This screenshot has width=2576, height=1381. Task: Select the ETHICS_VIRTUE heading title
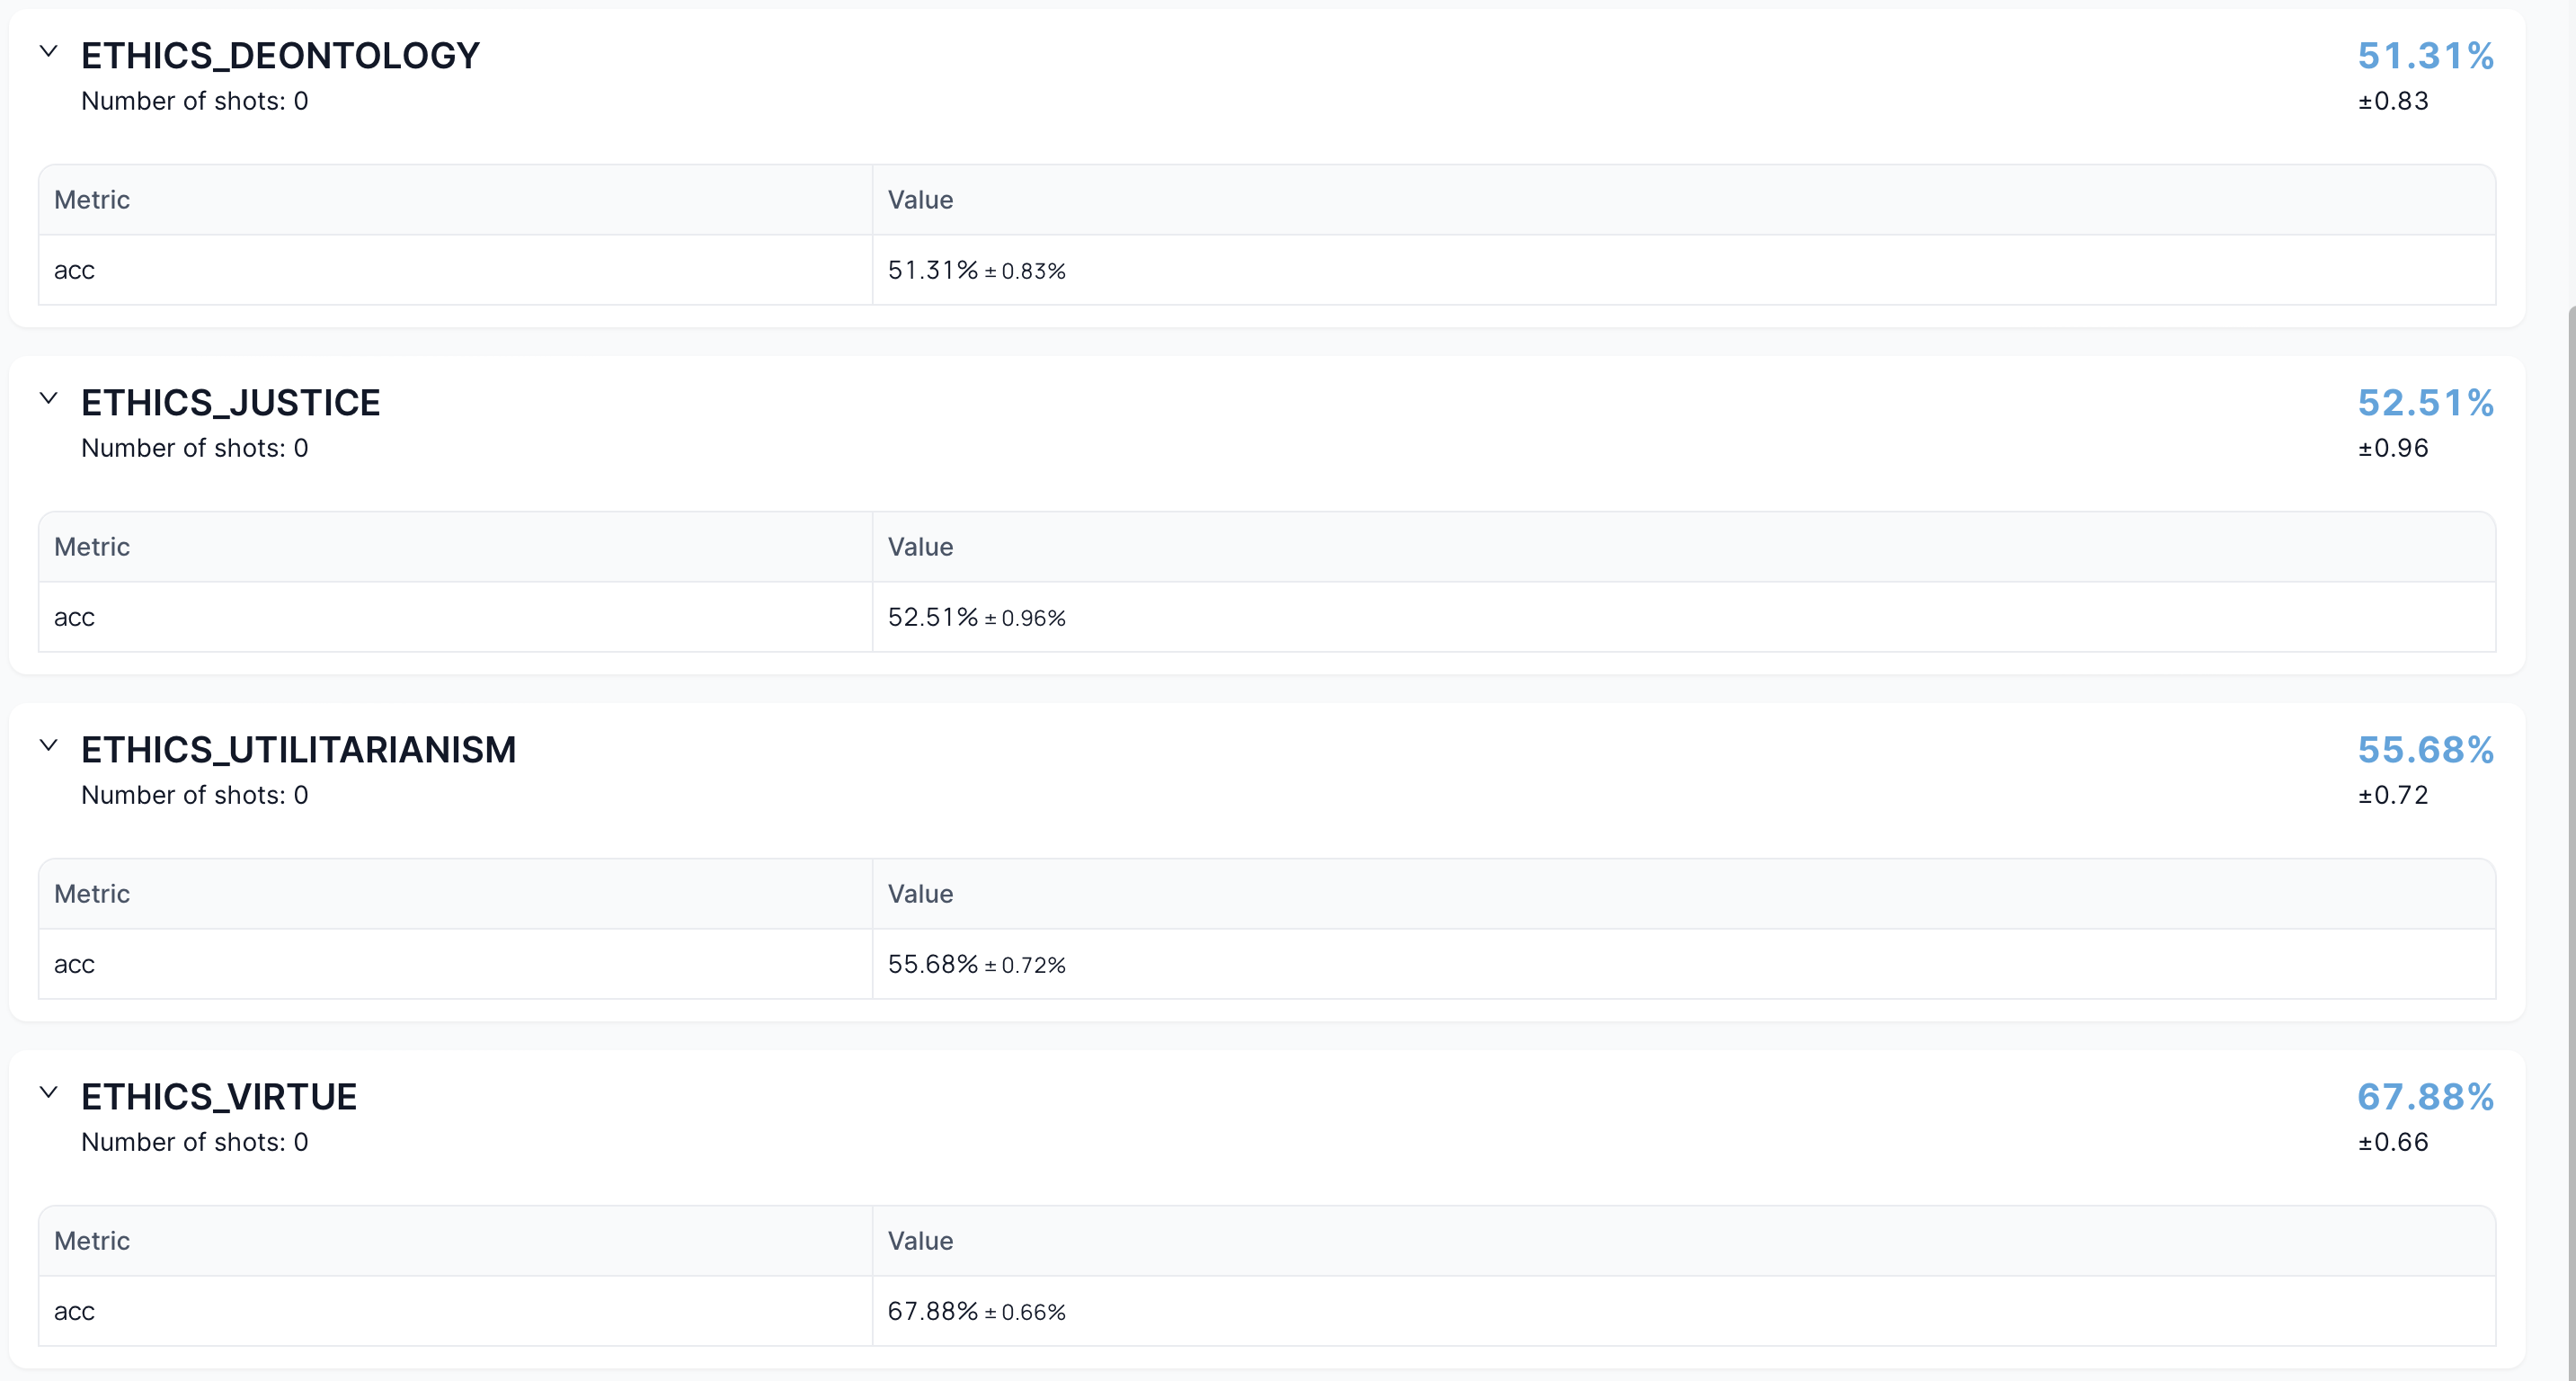click(218, 1097)
